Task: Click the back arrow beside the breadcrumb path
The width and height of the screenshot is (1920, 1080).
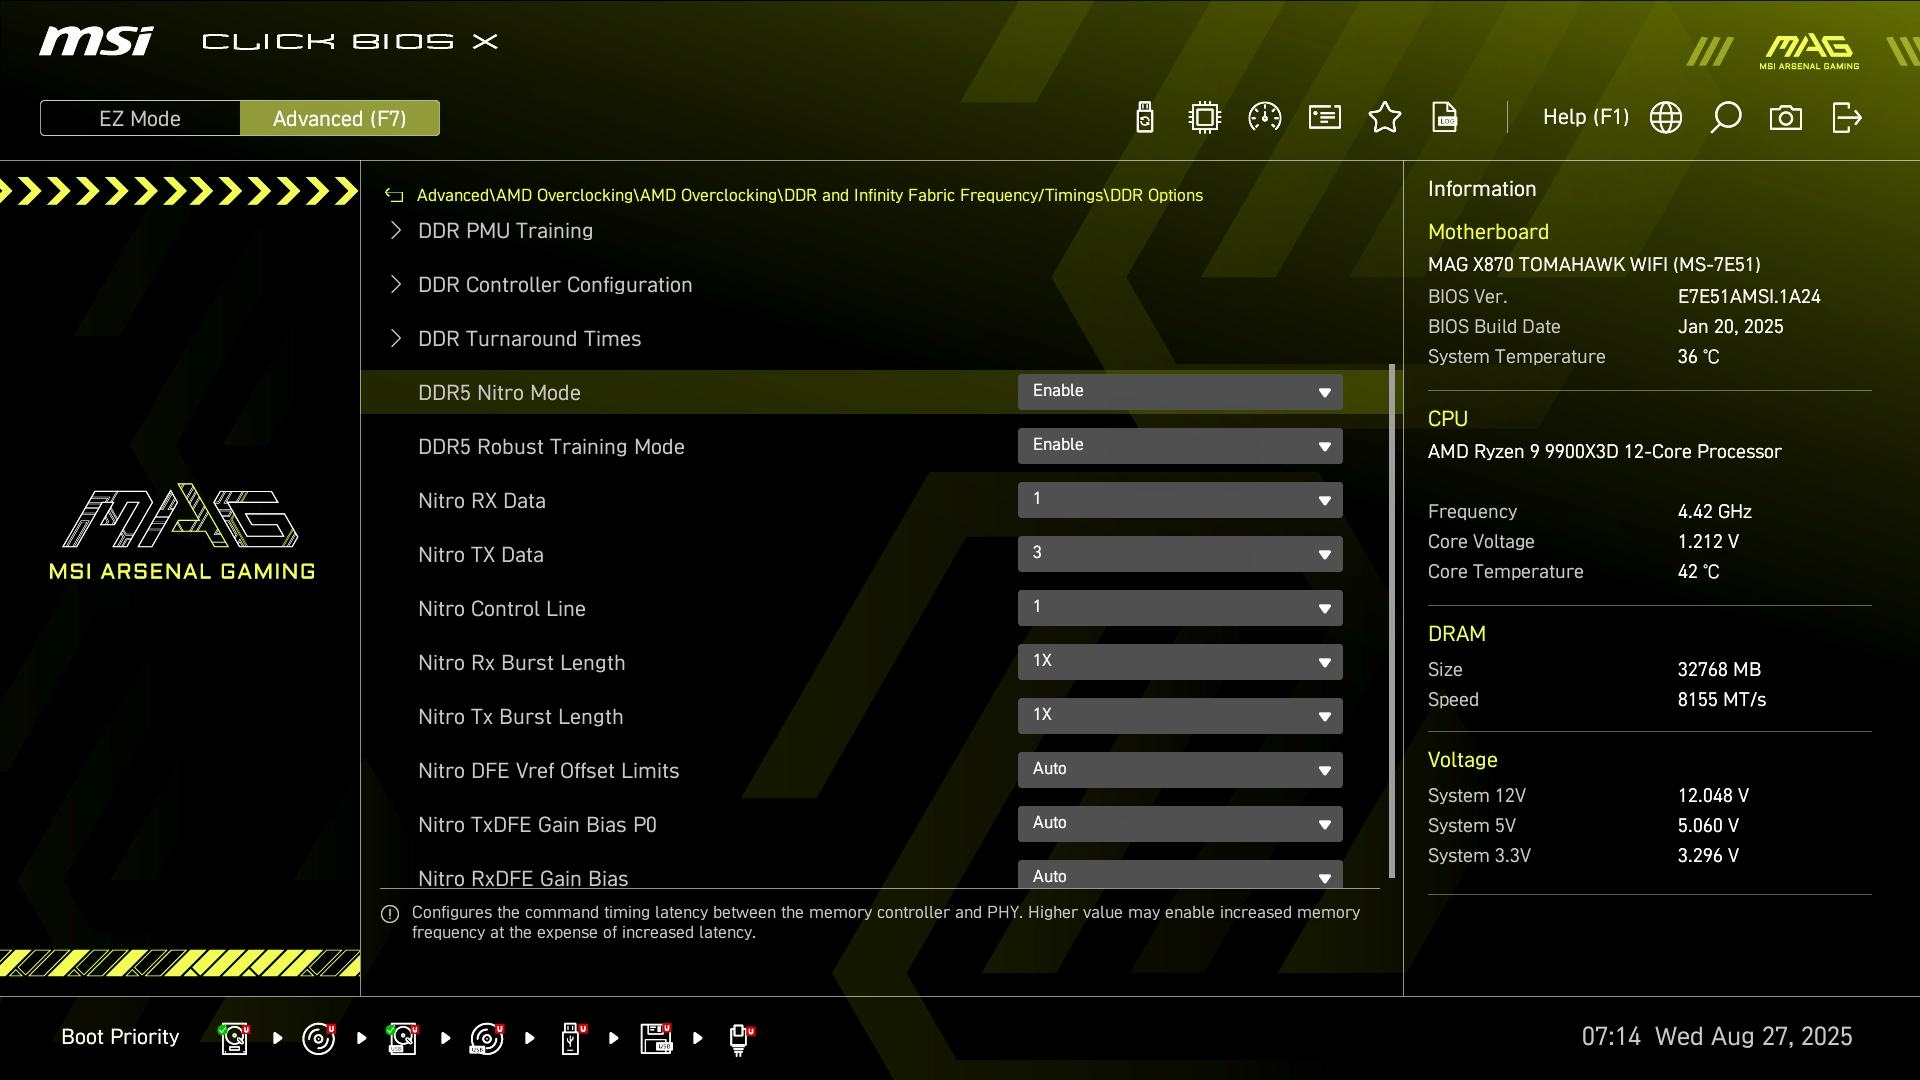Action: (395, 196)
